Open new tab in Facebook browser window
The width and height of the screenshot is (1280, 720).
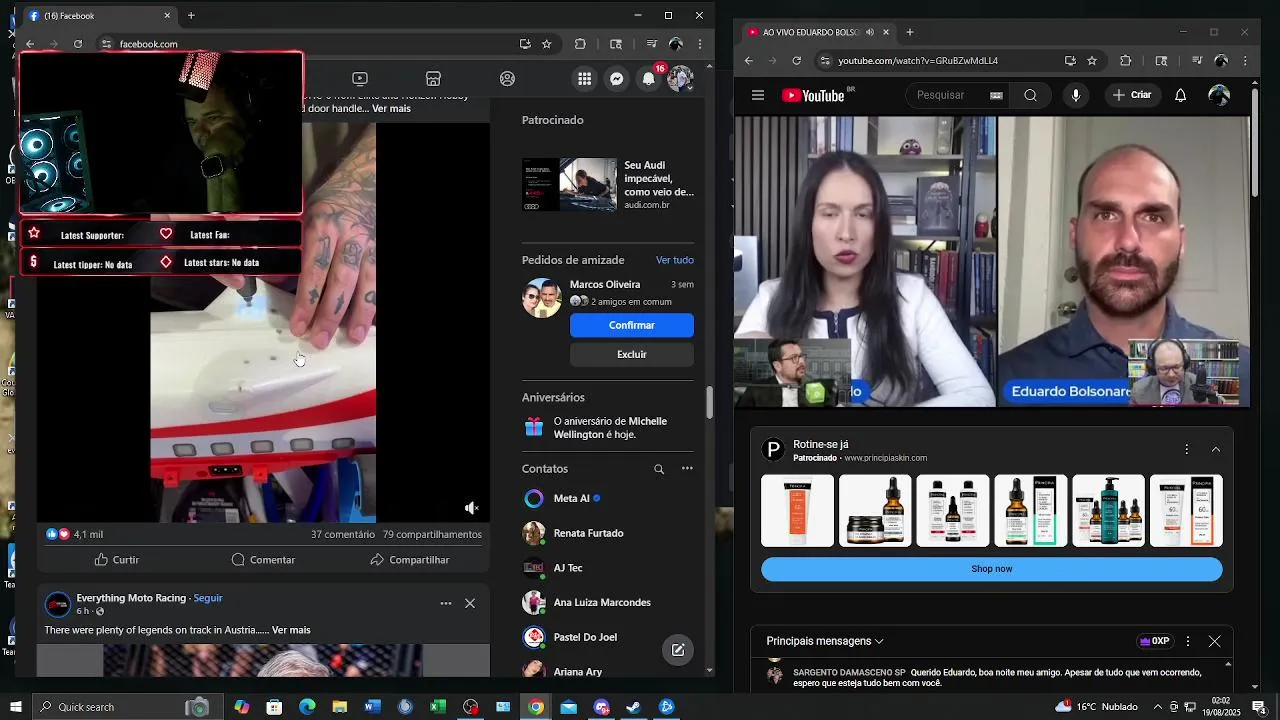[191, 15]
